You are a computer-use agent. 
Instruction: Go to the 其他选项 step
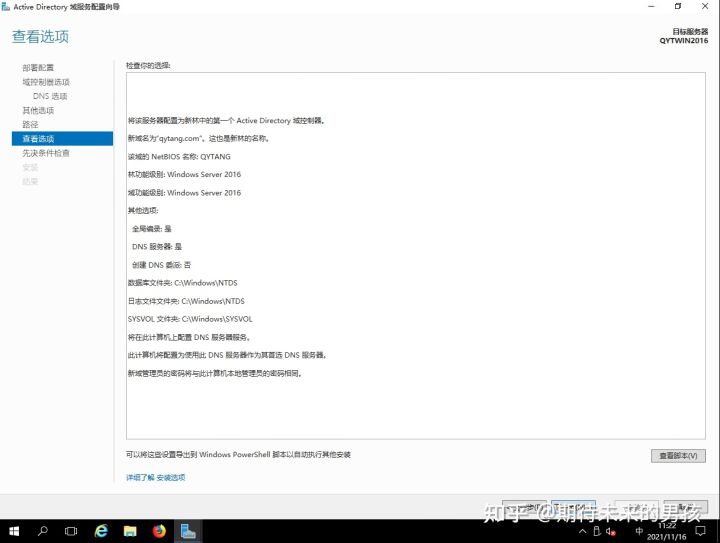[38, 110]
